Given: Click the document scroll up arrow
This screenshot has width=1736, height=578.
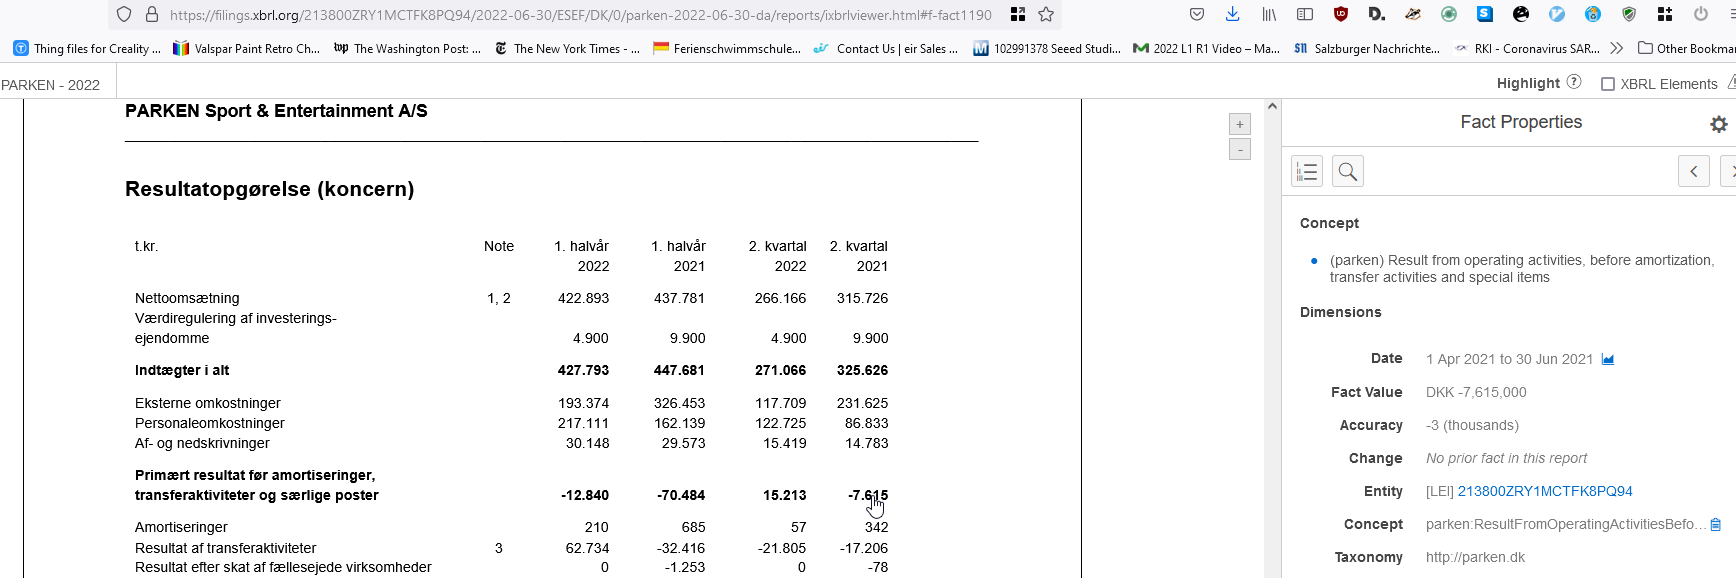Looking at the screenshot, I should tap(1272, 106).
